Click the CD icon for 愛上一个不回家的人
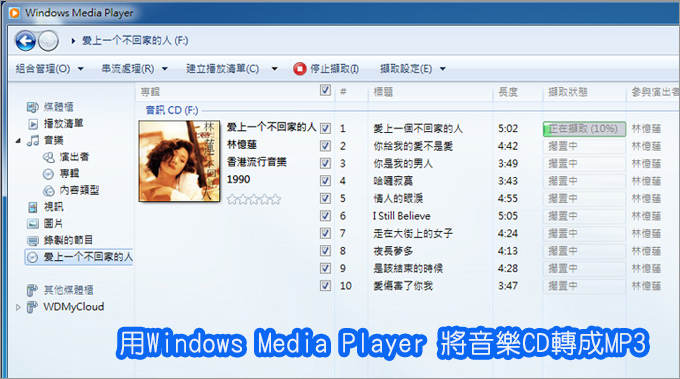The height and width of the screenshot is (379, 680). tap(32, 258)
